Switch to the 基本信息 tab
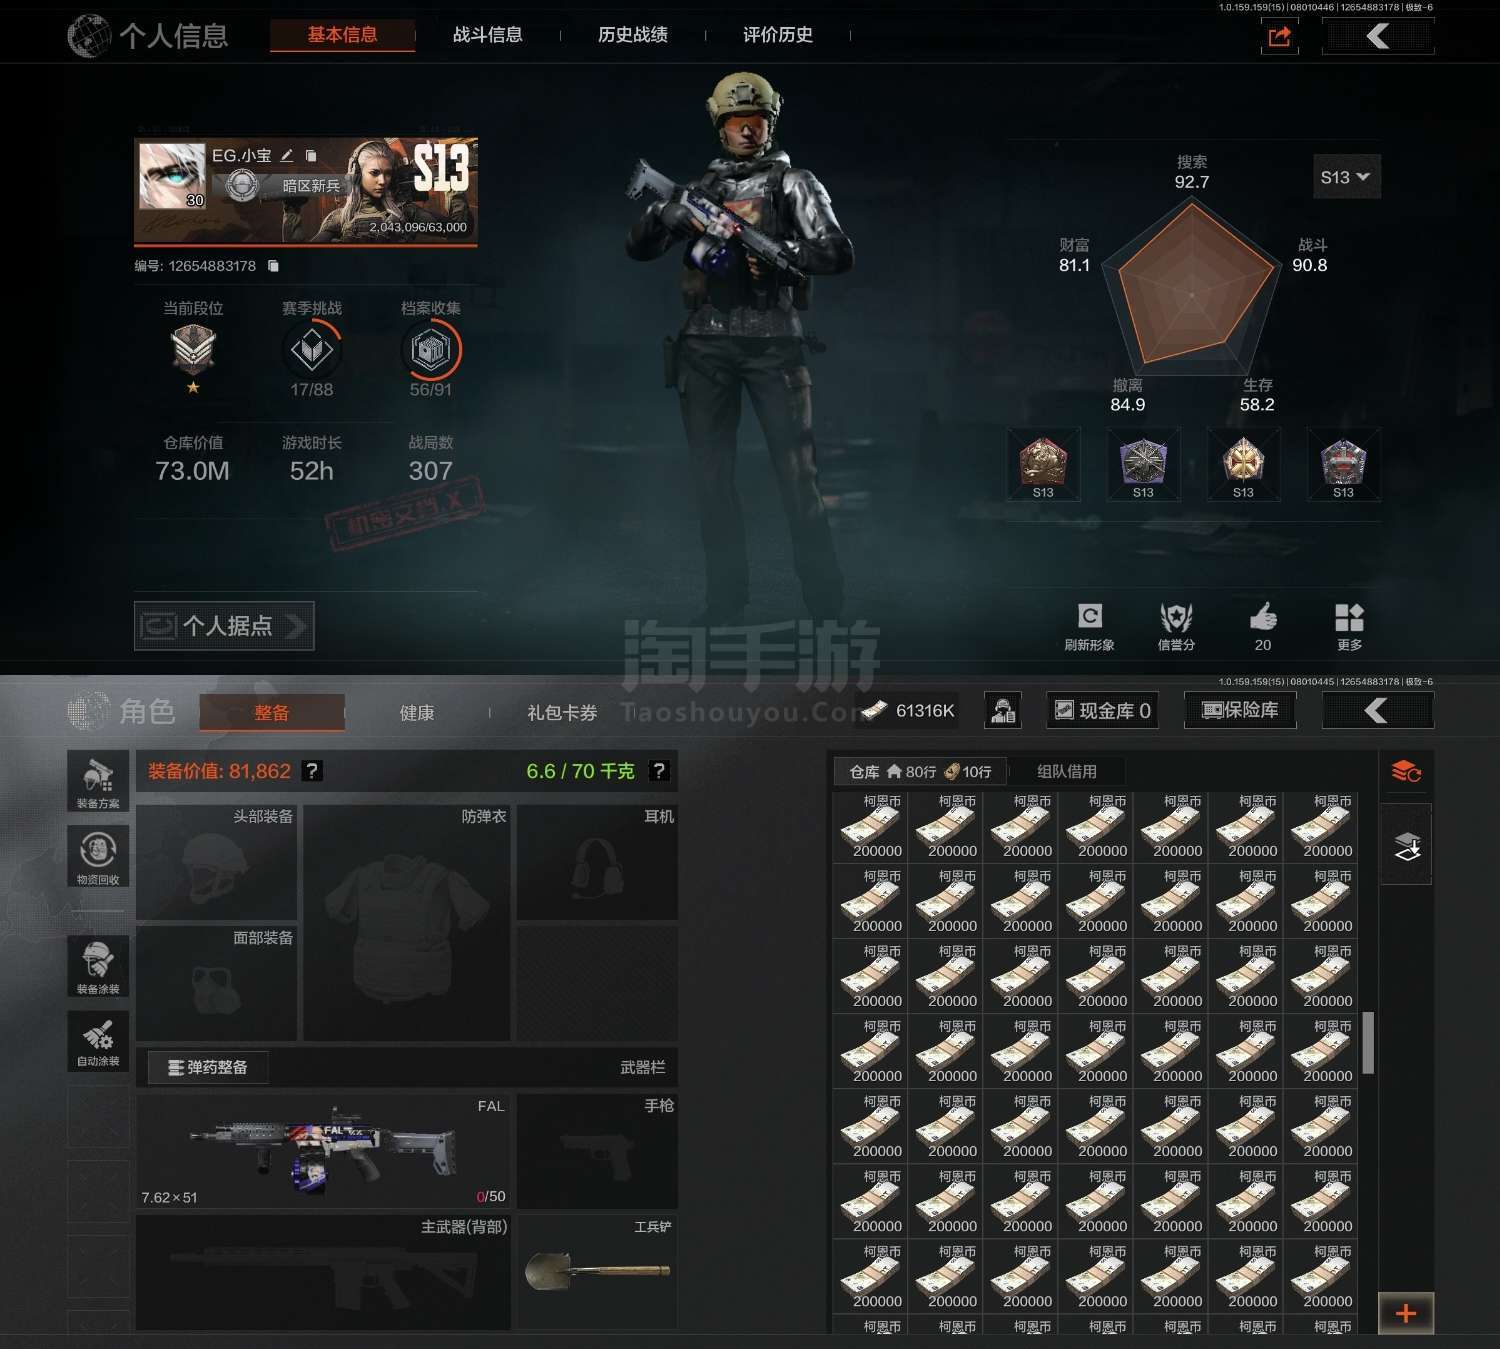Screen dimensions: 1500x1349 coord(342,35)
